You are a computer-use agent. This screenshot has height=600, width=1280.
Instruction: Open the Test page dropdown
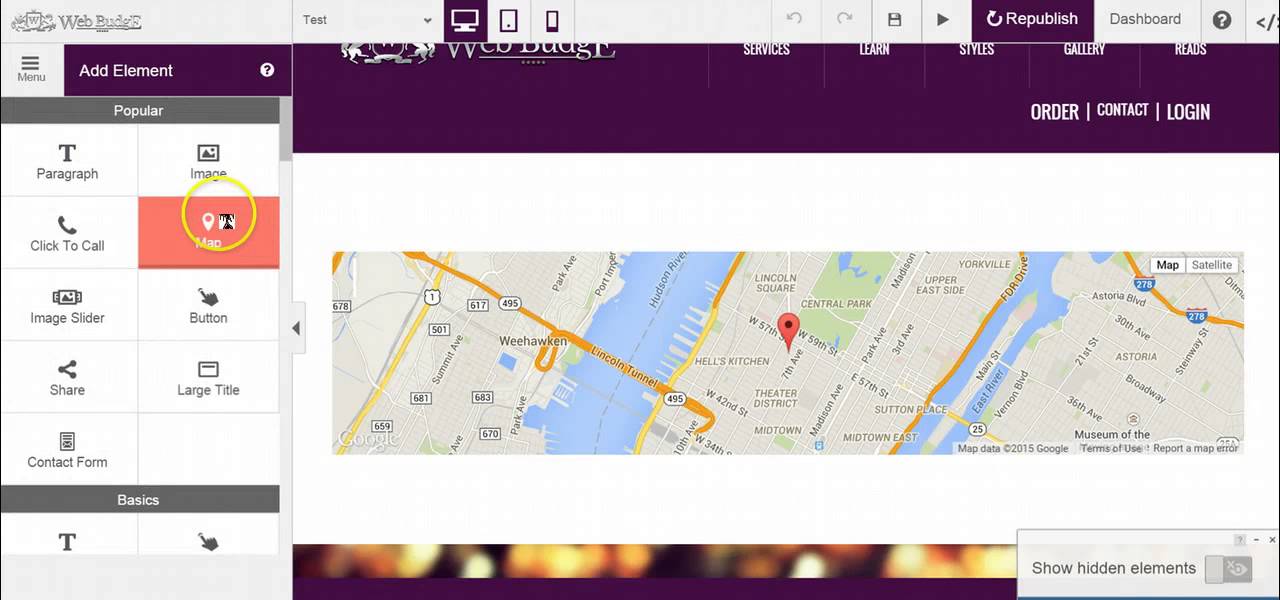[367, 20]
